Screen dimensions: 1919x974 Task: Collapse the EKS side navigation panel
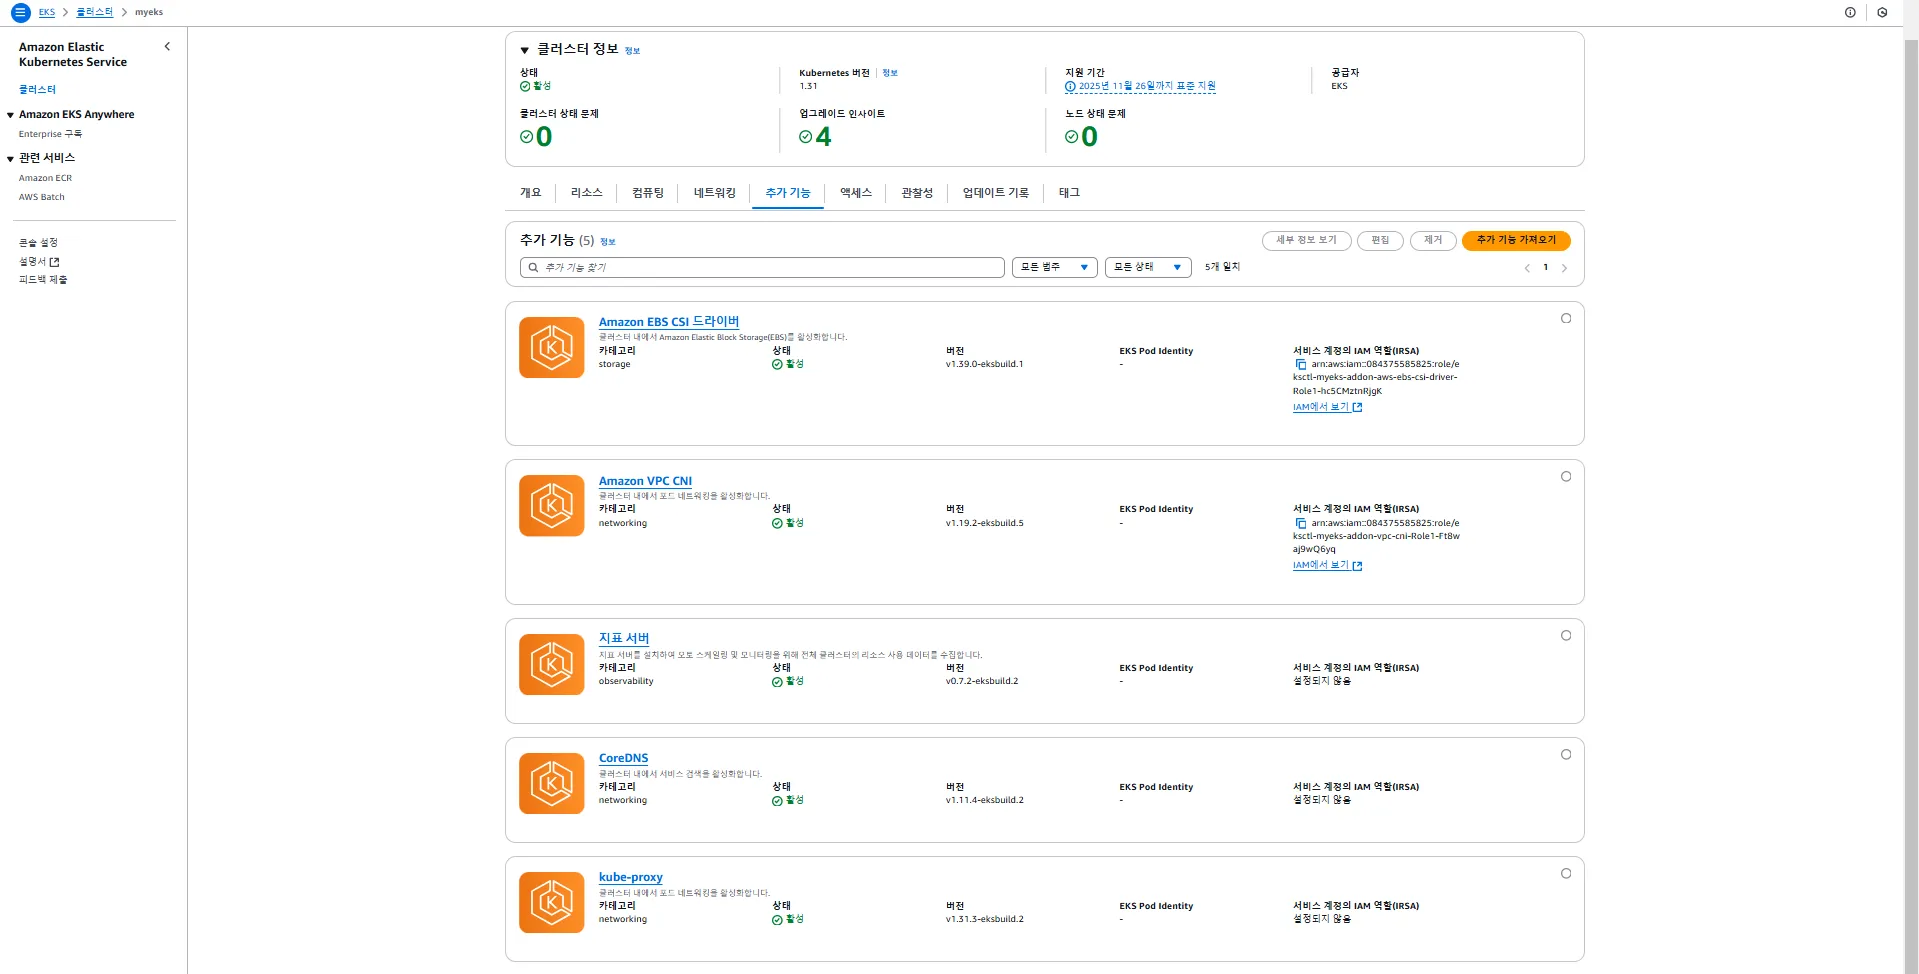[x=167, y=47]
